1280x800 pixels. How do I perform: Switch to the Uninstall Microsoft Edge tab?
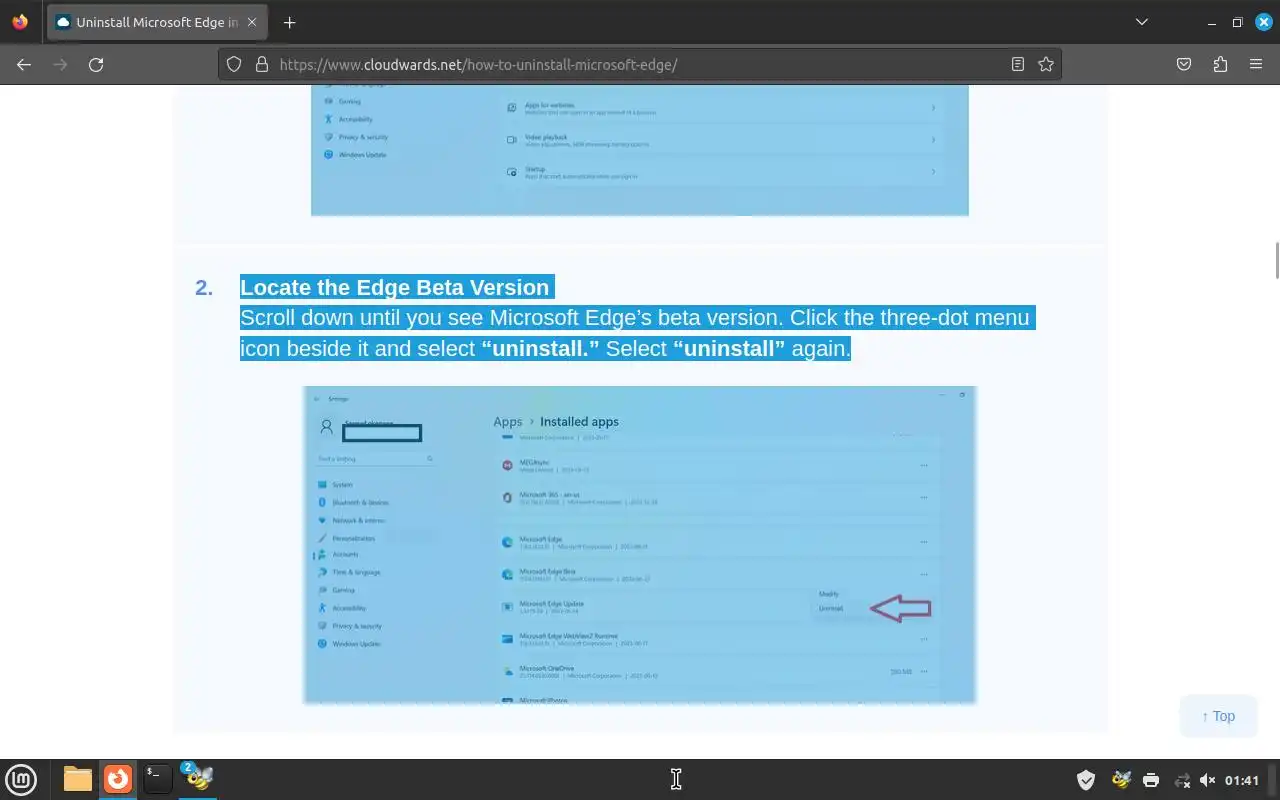coord(156,22)
